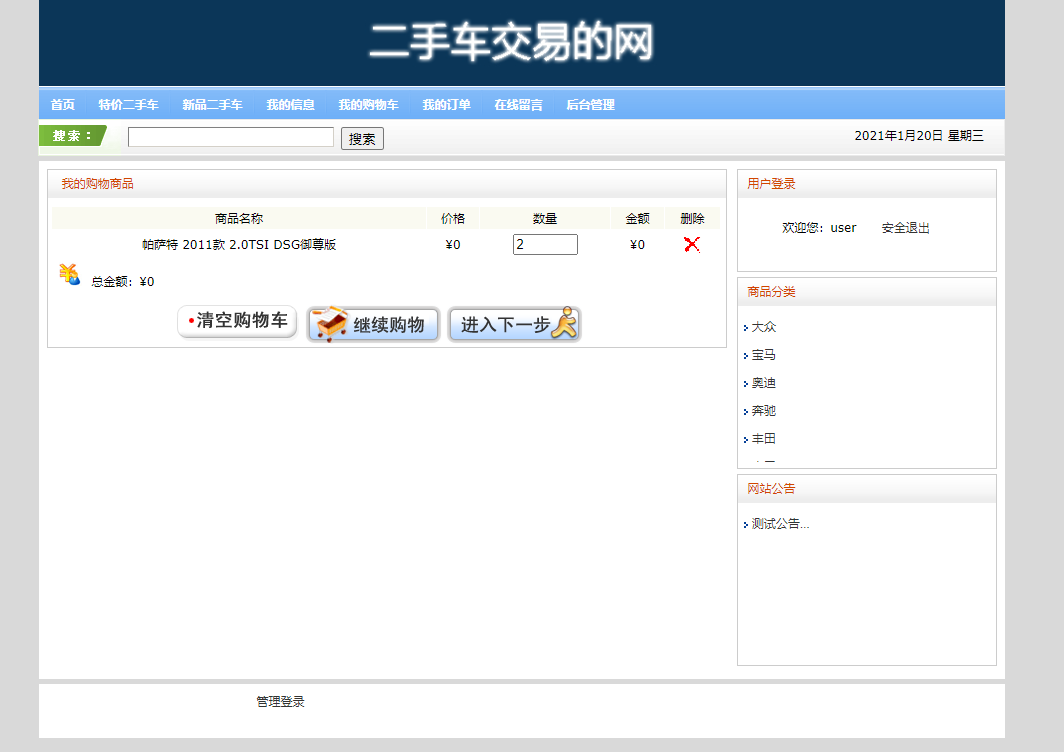Remove 帕萨特 item with red delete X icon
This screenshot has width=1064, height=752.
[691, 244]
